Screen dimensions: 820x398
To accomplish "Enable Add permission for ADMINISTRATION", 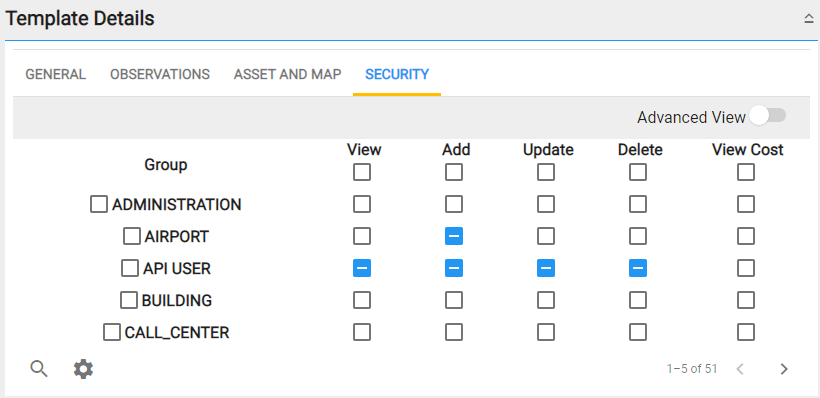I will [454, 204].
